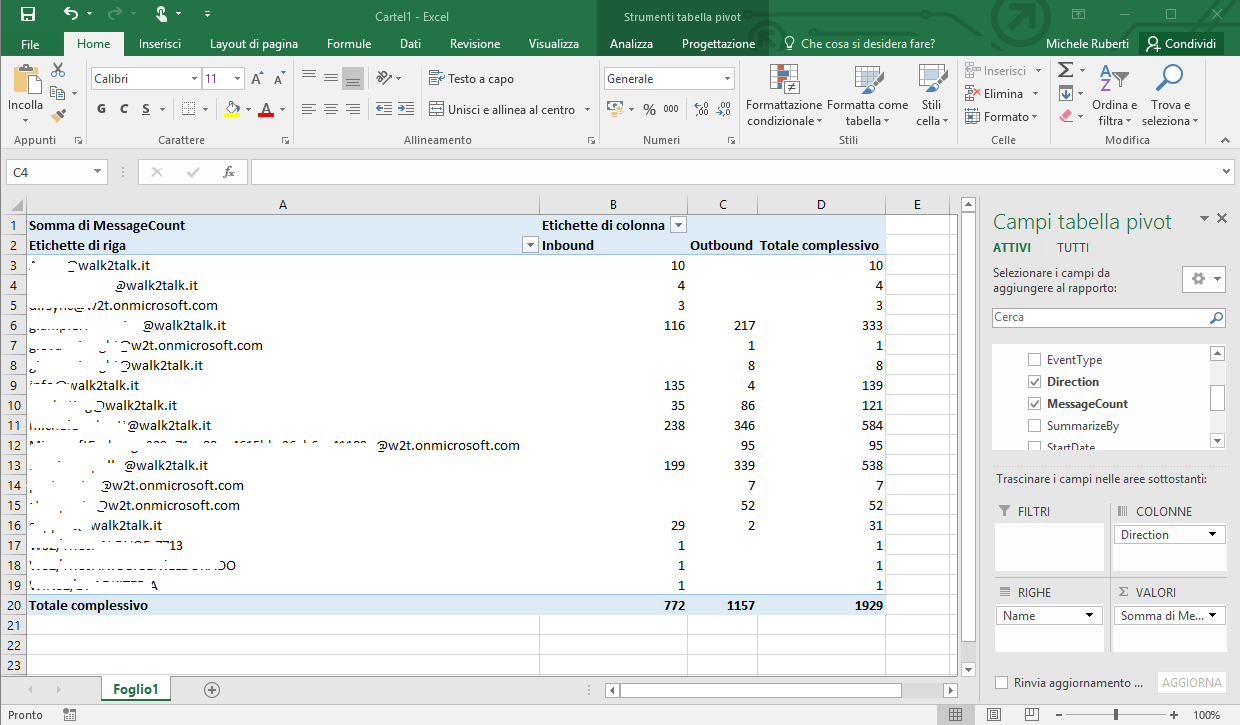The width and height of the screenshot is (1240, 725).
Task: Open the Generale number format dropdown
Action: click(x=727, y=78)
